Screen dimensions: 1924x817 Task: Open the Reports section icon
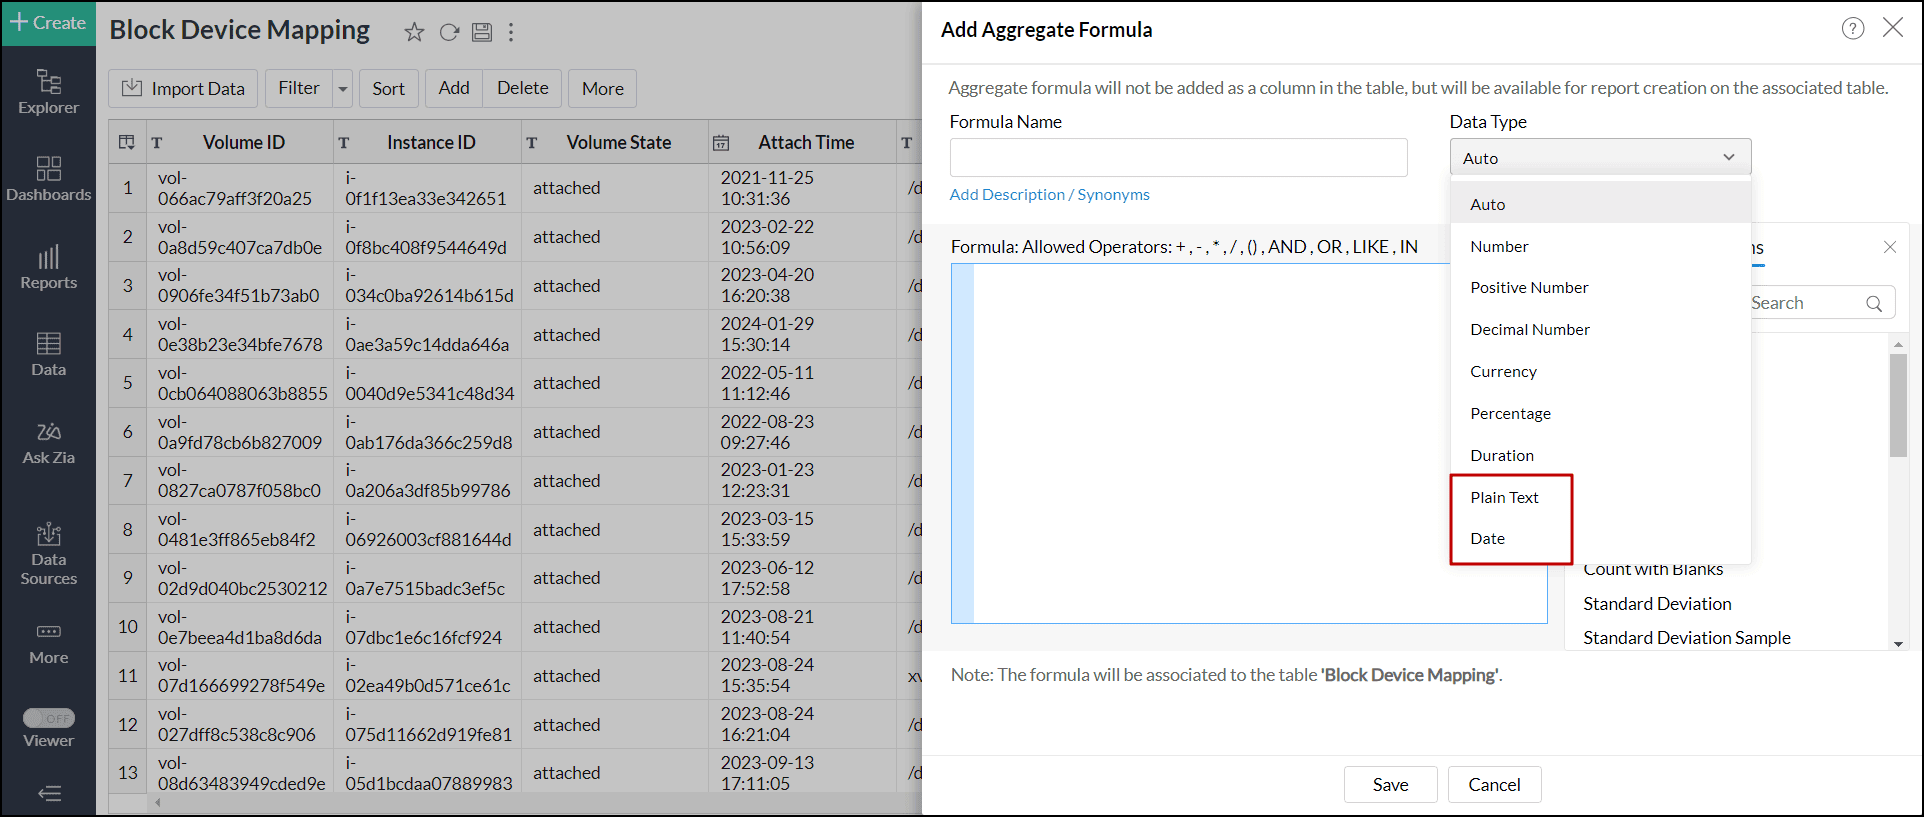(x=48, y=257)
